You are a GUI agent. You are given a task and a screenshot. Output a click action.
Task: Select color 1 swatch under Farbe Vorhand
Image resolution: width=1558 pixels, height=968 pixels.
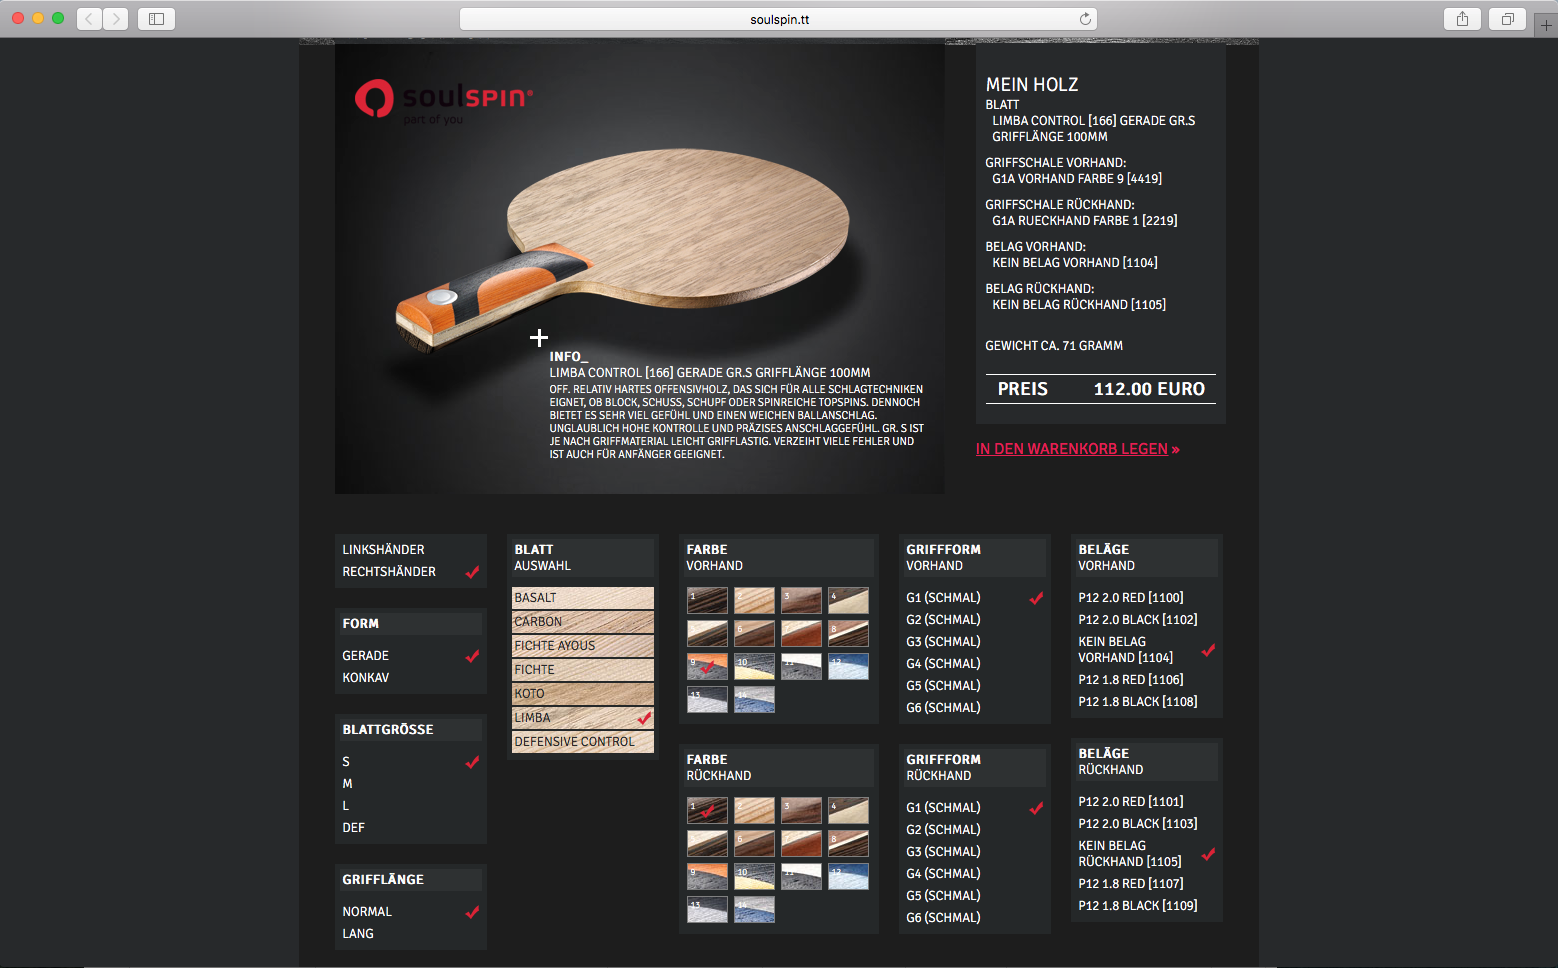(x=707, y=601)
